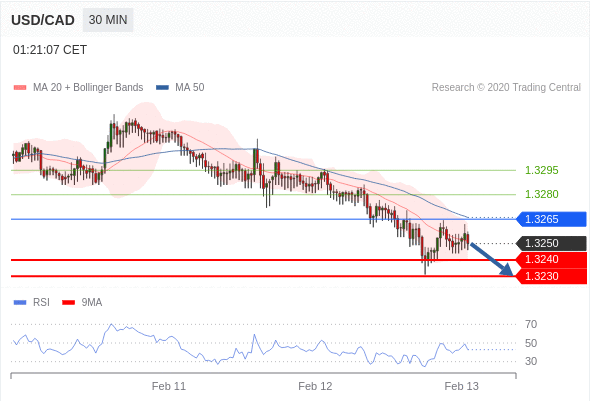Click the Feb 12 date axis label
Viewport: 596px width, 407px height.
point(315,386)
